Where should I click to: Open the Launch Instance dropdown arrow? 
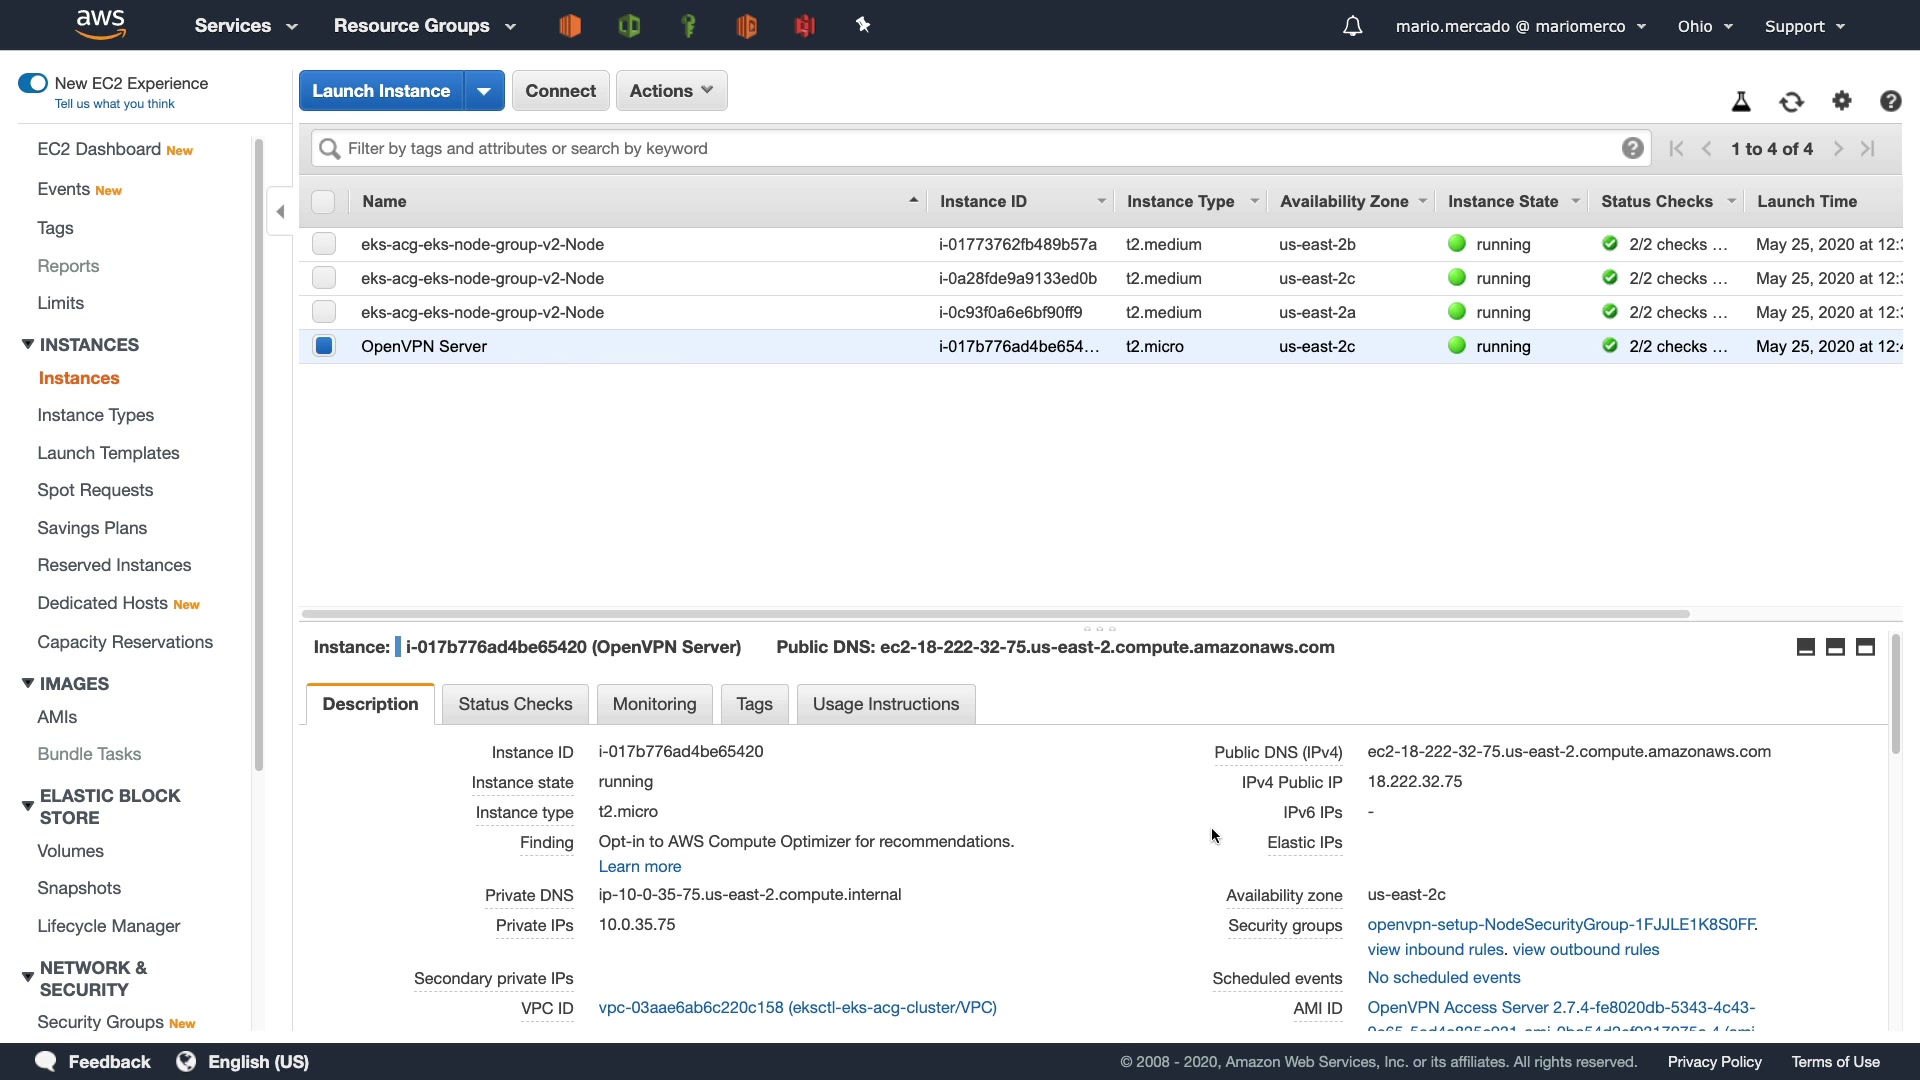484,91
